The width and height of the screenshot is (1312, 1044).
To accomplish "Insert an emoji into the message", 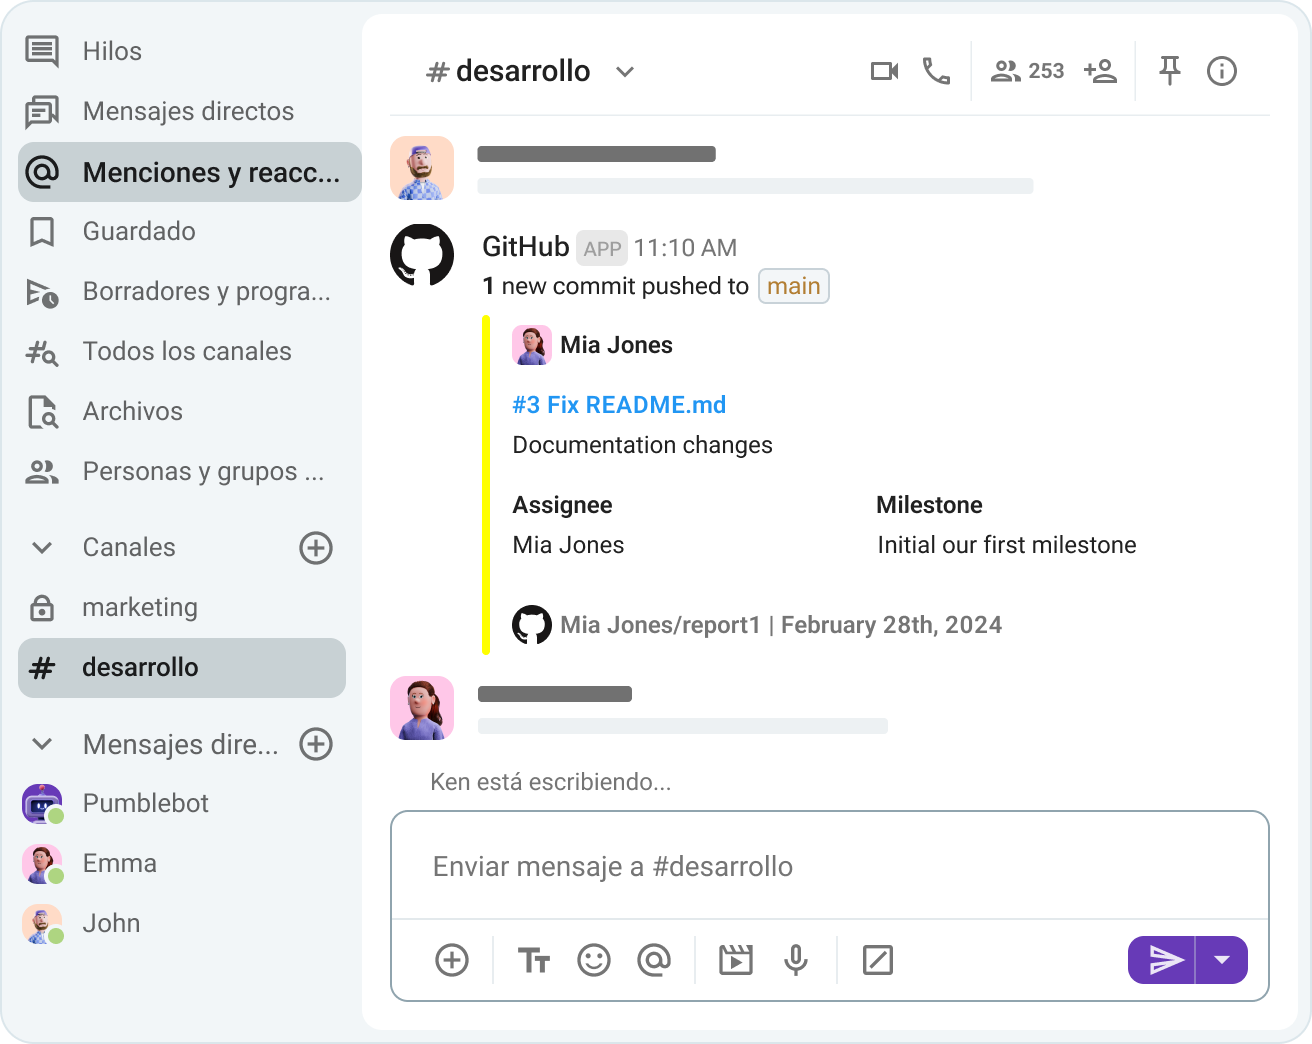I will click(x=594, y=960).
